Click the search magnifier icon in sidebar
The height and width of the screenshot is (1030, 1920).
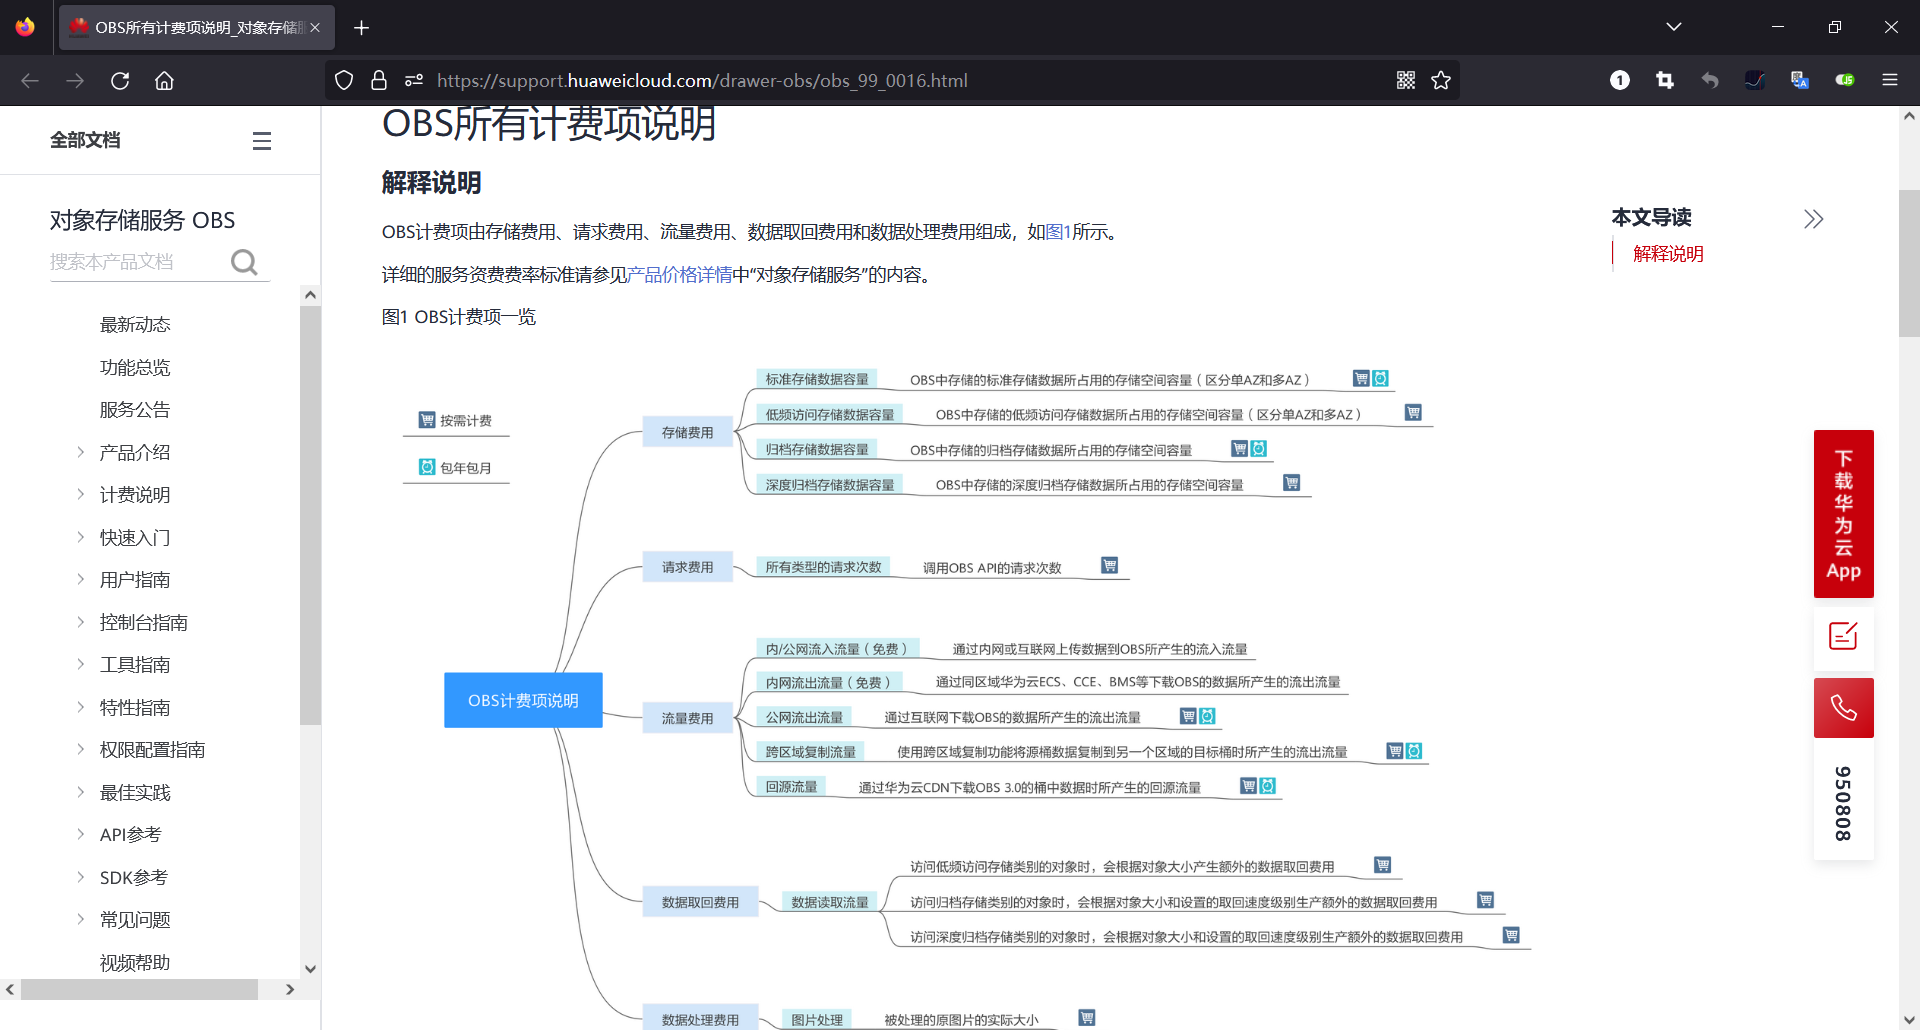pyautogui.click(x=244, y=261)
